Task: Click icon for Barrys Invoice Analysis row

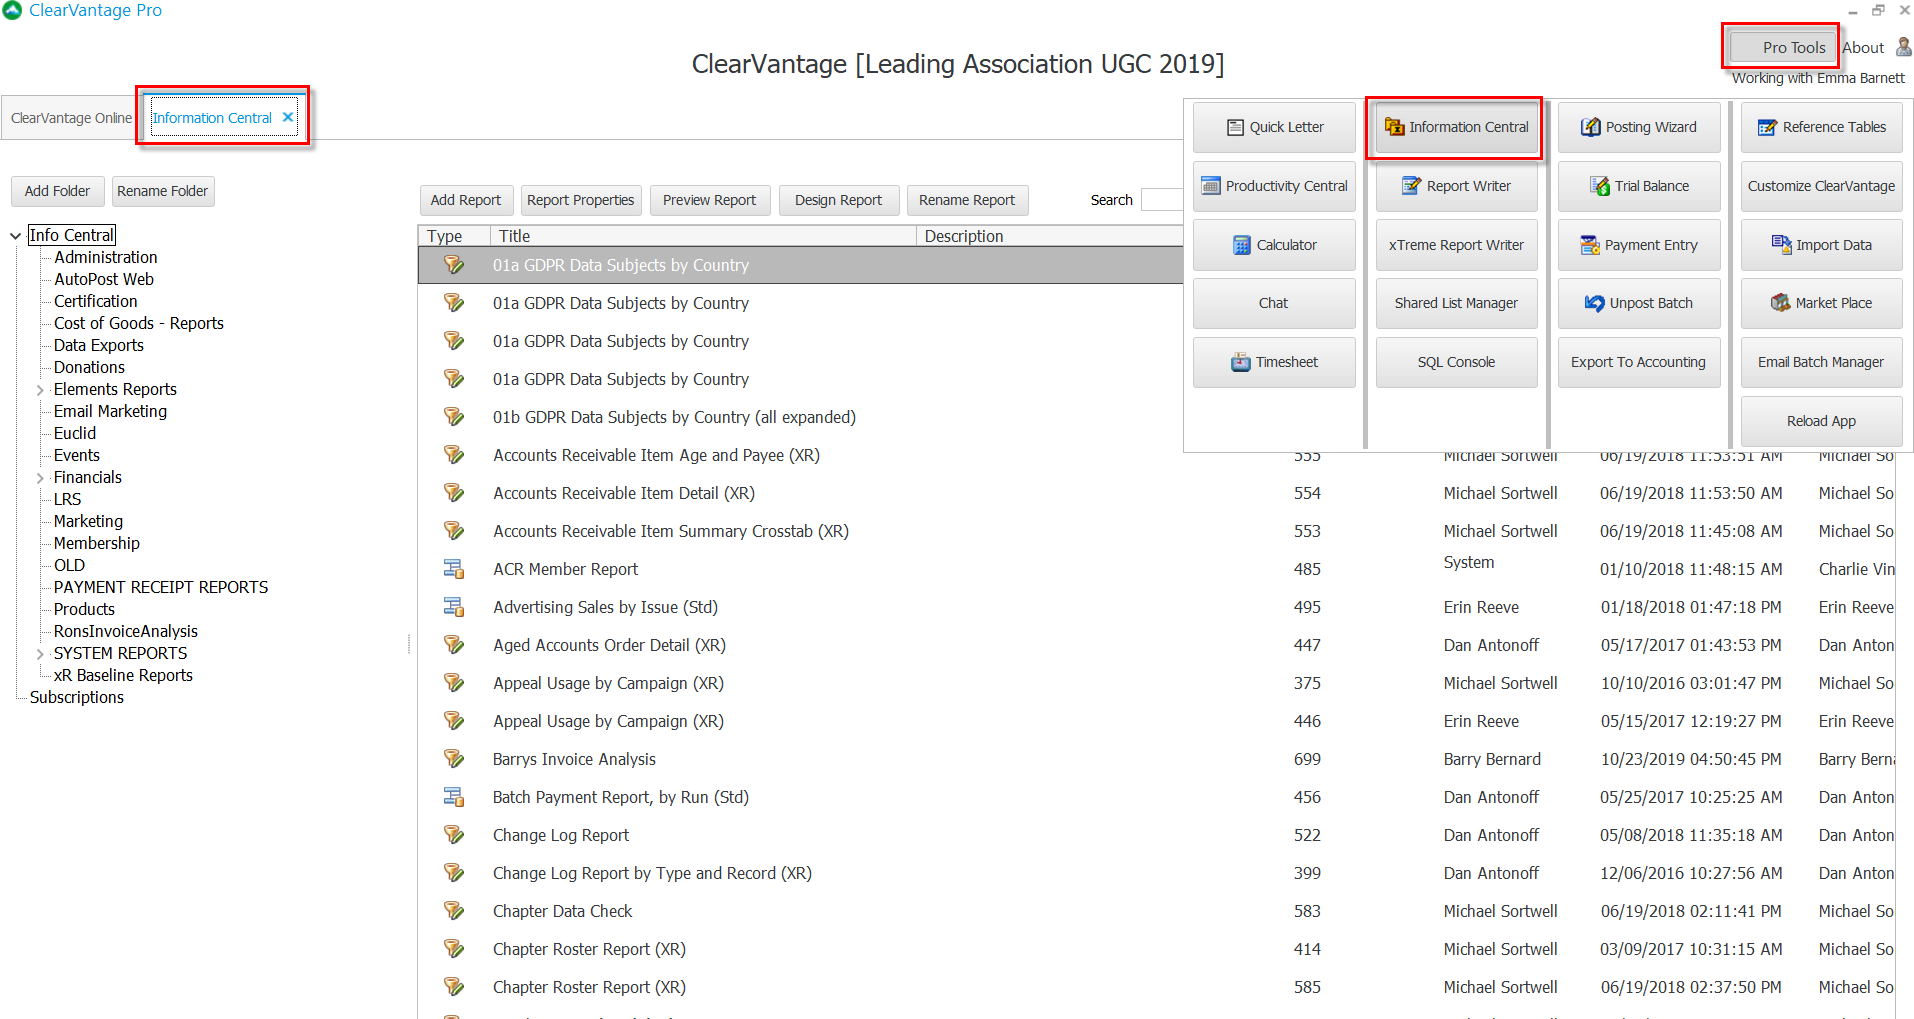Action: tap(454, 759)
